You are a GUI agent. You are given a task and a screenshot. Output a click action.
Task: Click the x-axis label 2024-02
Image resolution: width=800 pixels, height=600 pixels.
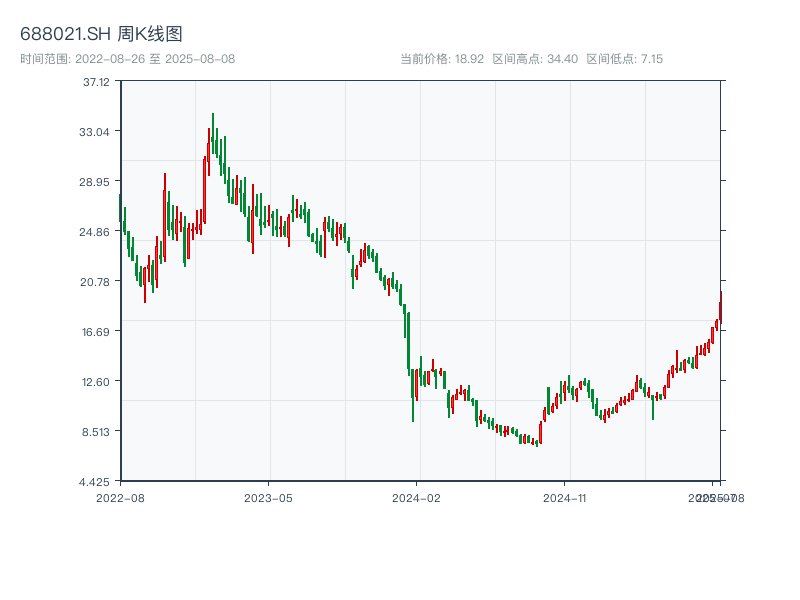[416, 498]
